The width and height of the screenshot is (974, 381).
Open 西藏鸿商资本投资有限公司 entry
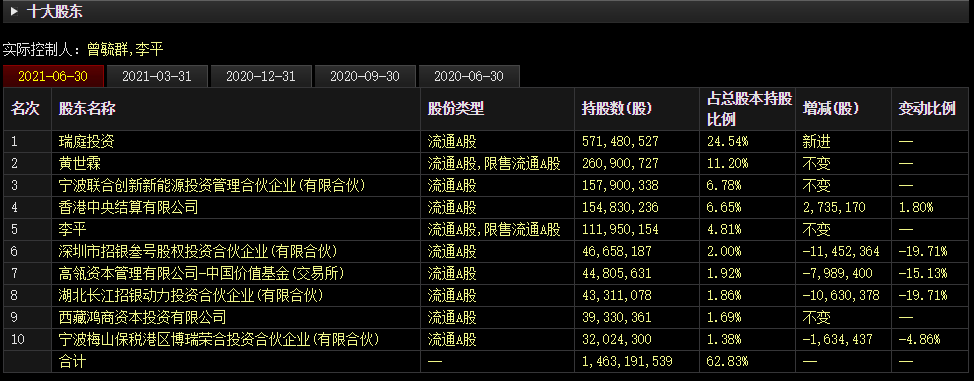point(142,318)
